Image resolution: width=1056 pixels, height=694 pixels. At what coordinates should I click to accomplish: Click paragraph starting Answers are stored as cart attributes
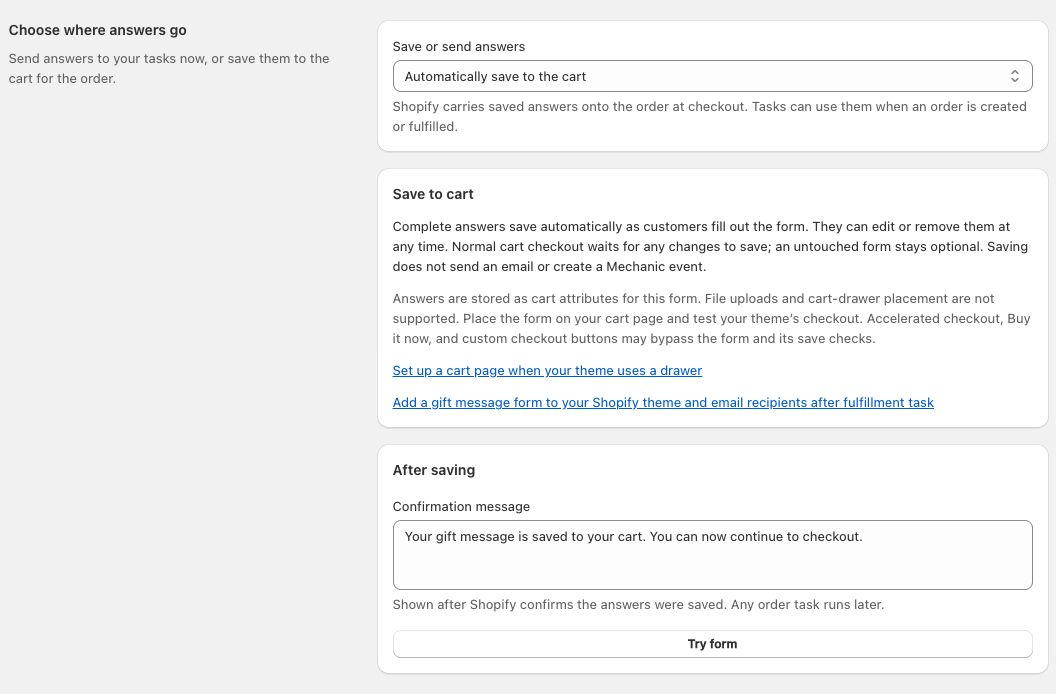click(x=711, y=319)
